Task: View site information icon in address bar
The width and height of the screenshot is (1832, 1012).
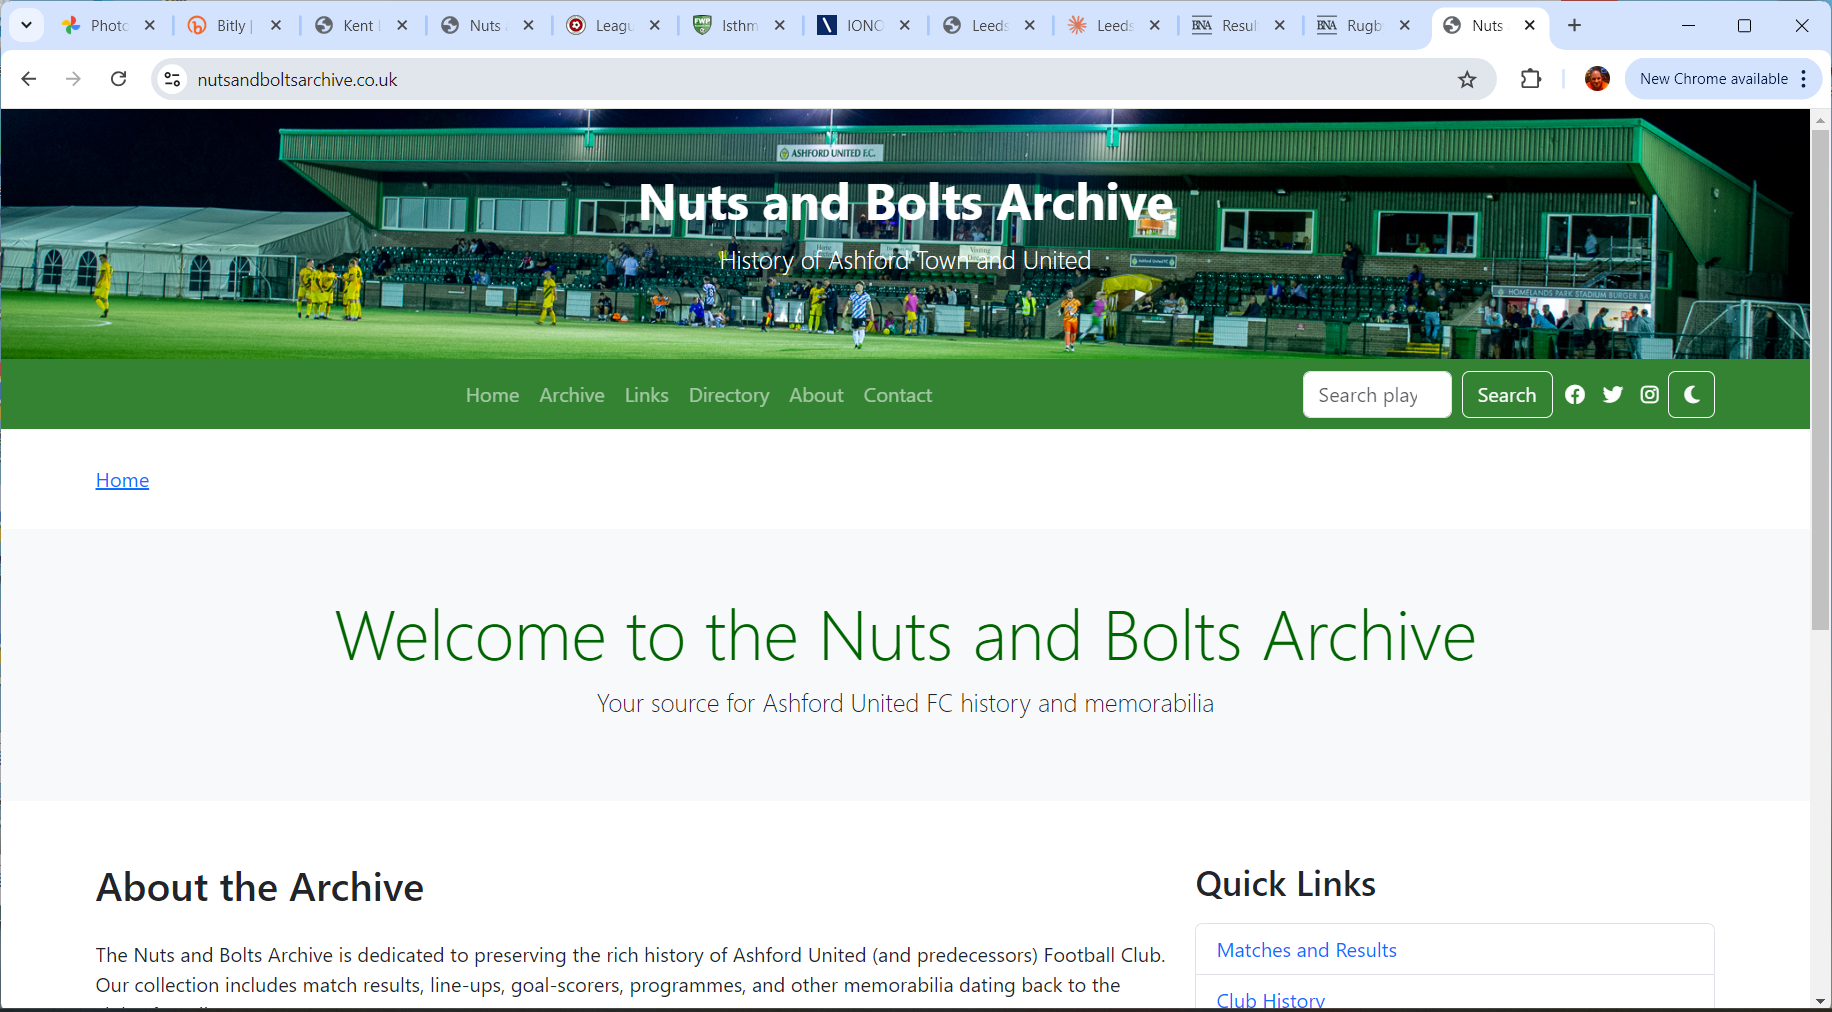Action: point(172,79)
